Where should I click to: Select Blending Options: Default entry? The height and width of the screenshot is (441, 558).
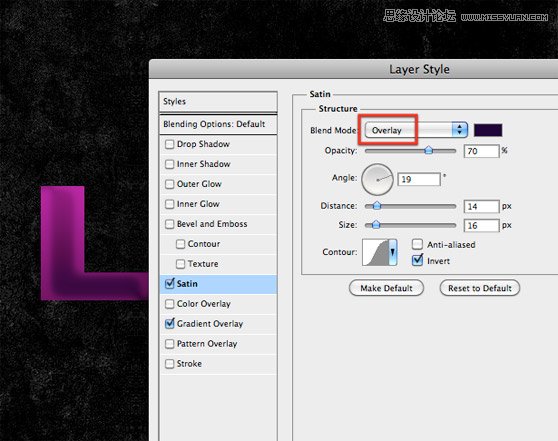pos(218,124)
